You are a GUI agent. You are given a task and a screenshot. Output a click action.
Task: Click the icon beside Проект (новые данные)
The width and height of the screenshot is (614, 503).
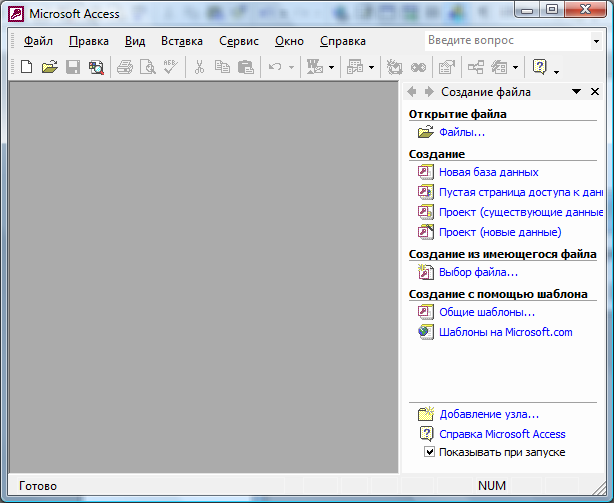[x=426, y=232]
